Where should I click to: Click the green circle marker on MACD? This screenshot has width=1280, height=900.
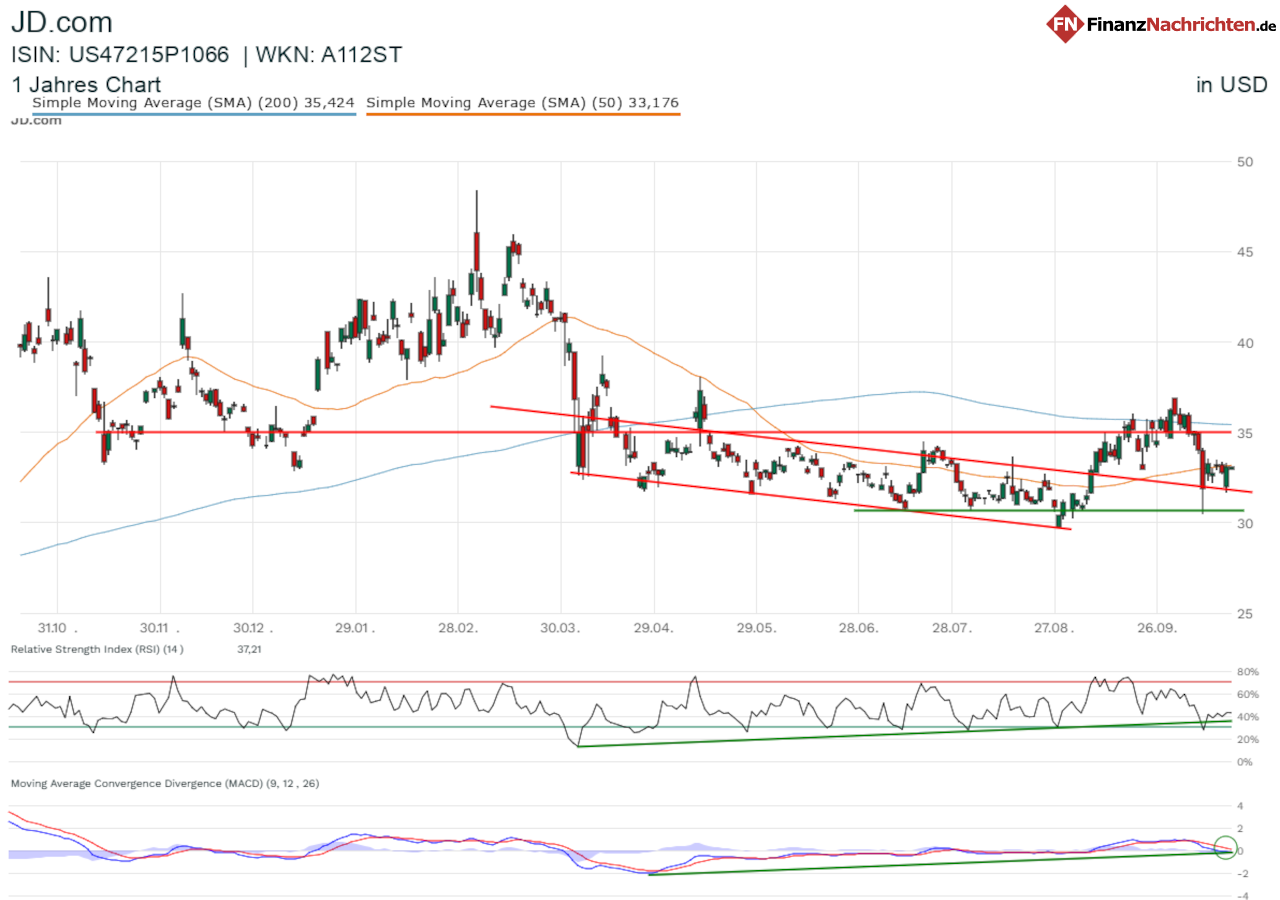[1225, 847]
